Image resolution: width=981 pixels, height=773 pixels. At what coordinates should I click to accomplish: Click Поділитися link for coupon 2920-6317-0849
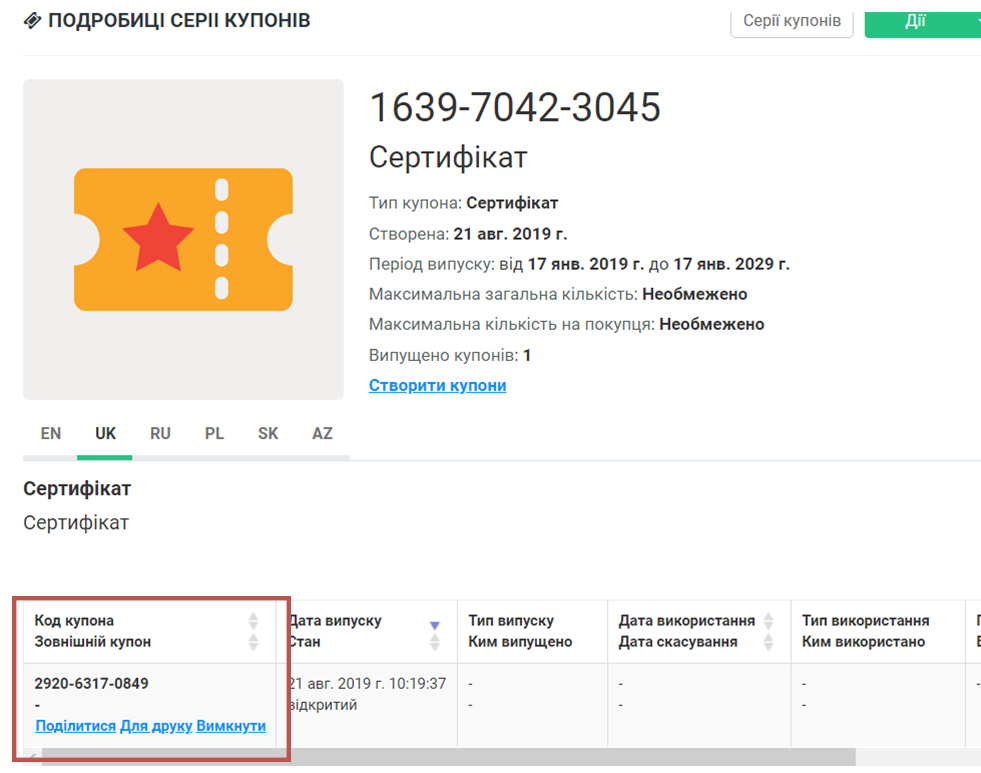pos(76,726)
